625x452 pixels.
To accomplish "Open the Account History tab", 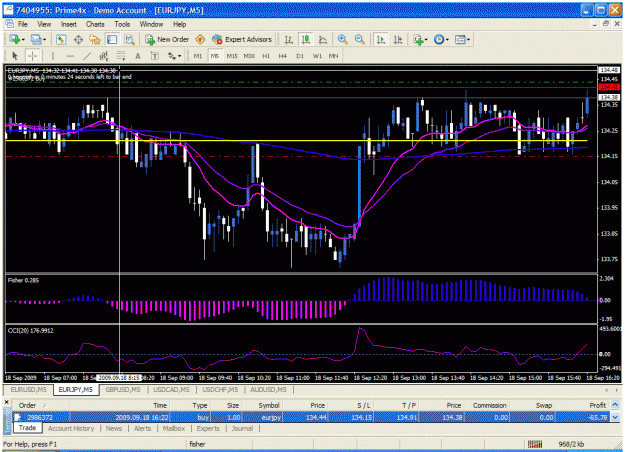I will tap(71, 428).
